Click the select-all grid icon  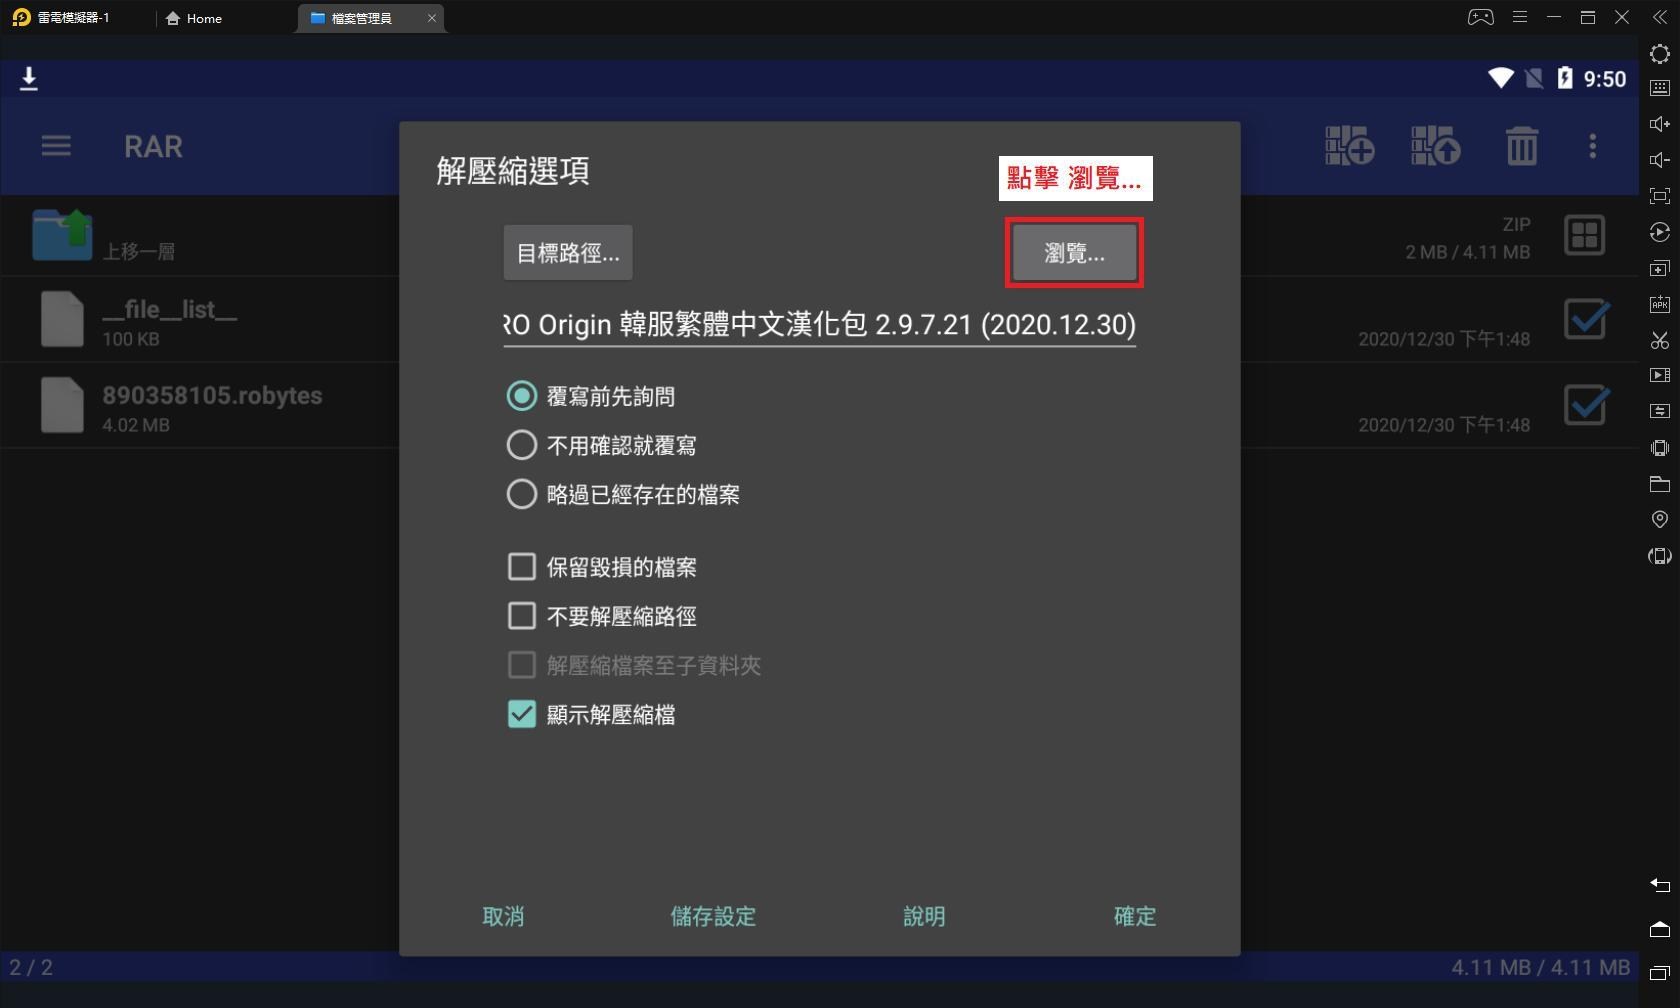(1584, 235)
